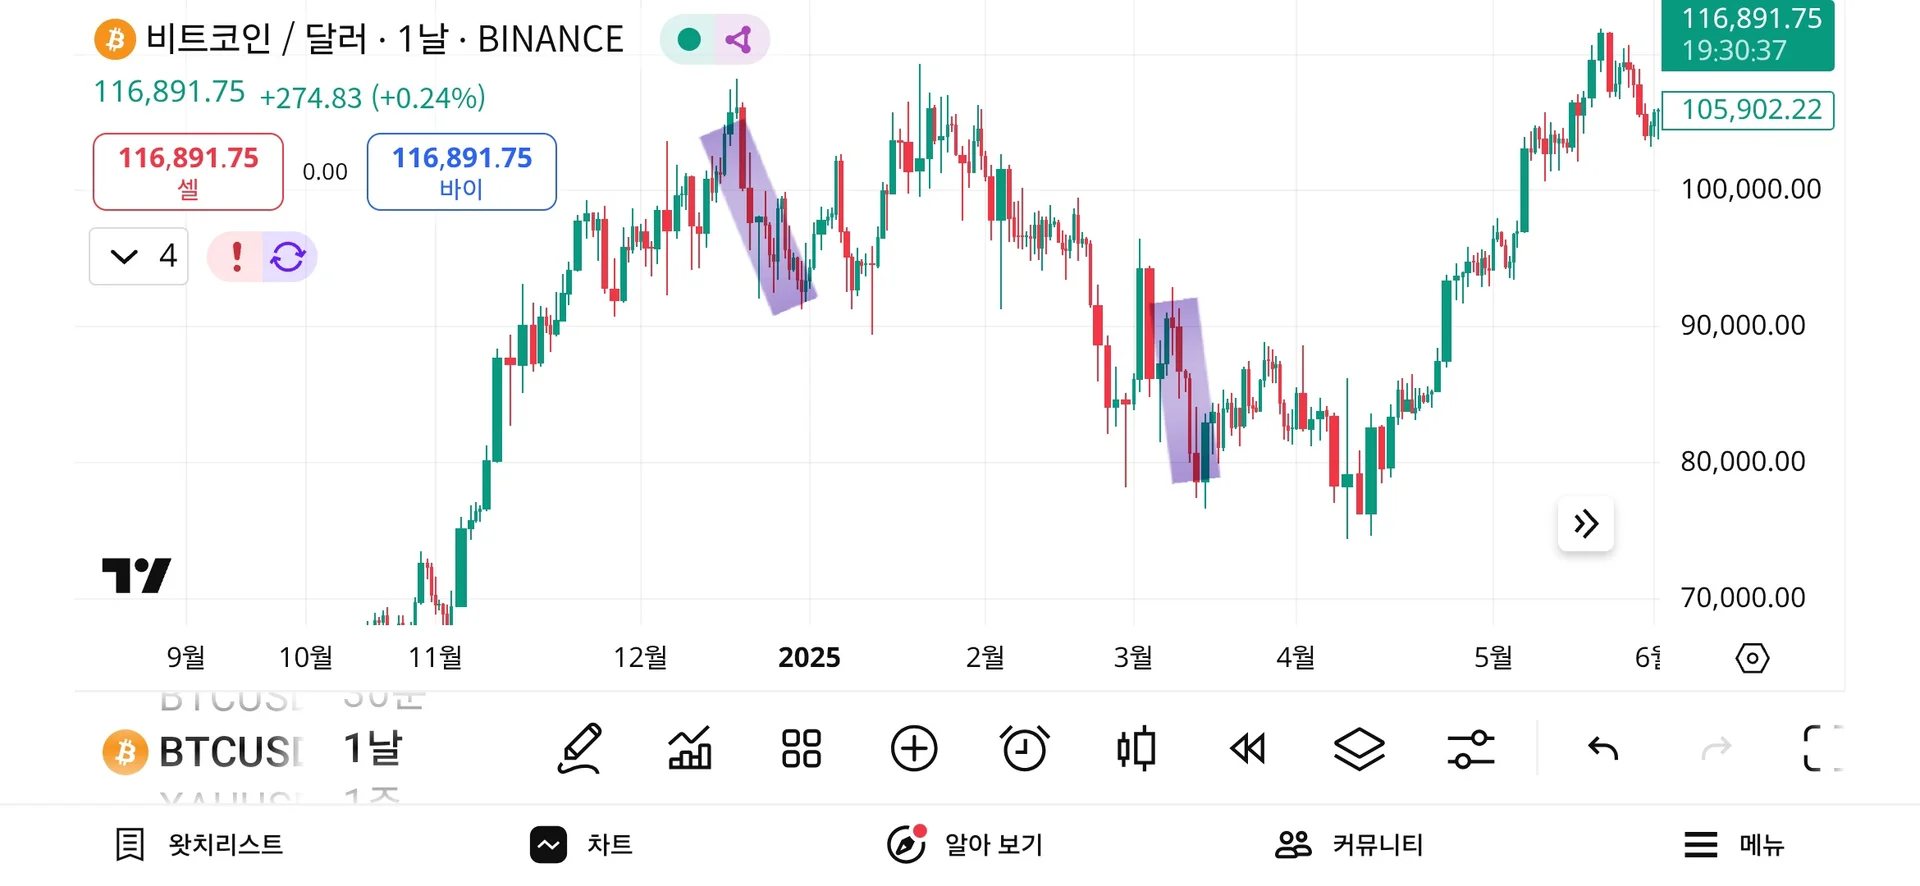
Task: Open the object tree layers icon
Action: coord(1359,749)
